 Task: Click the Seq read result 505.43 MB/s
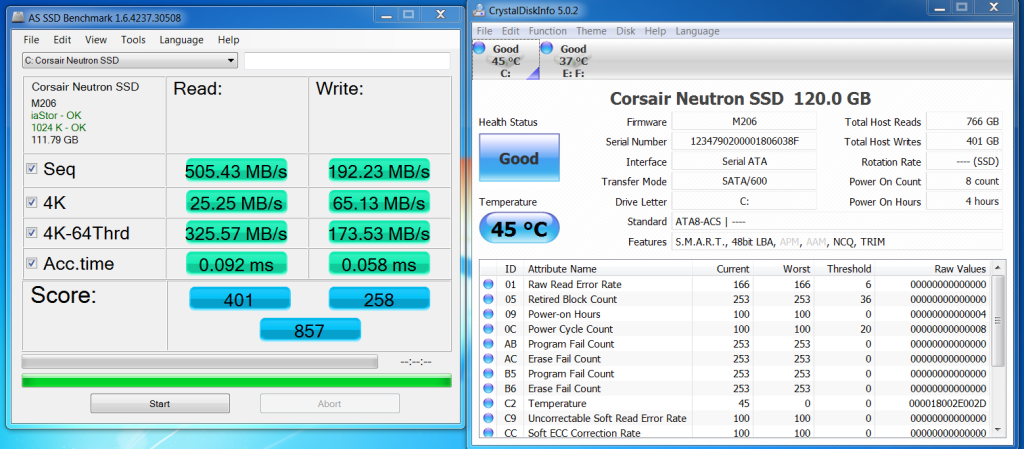236,171
